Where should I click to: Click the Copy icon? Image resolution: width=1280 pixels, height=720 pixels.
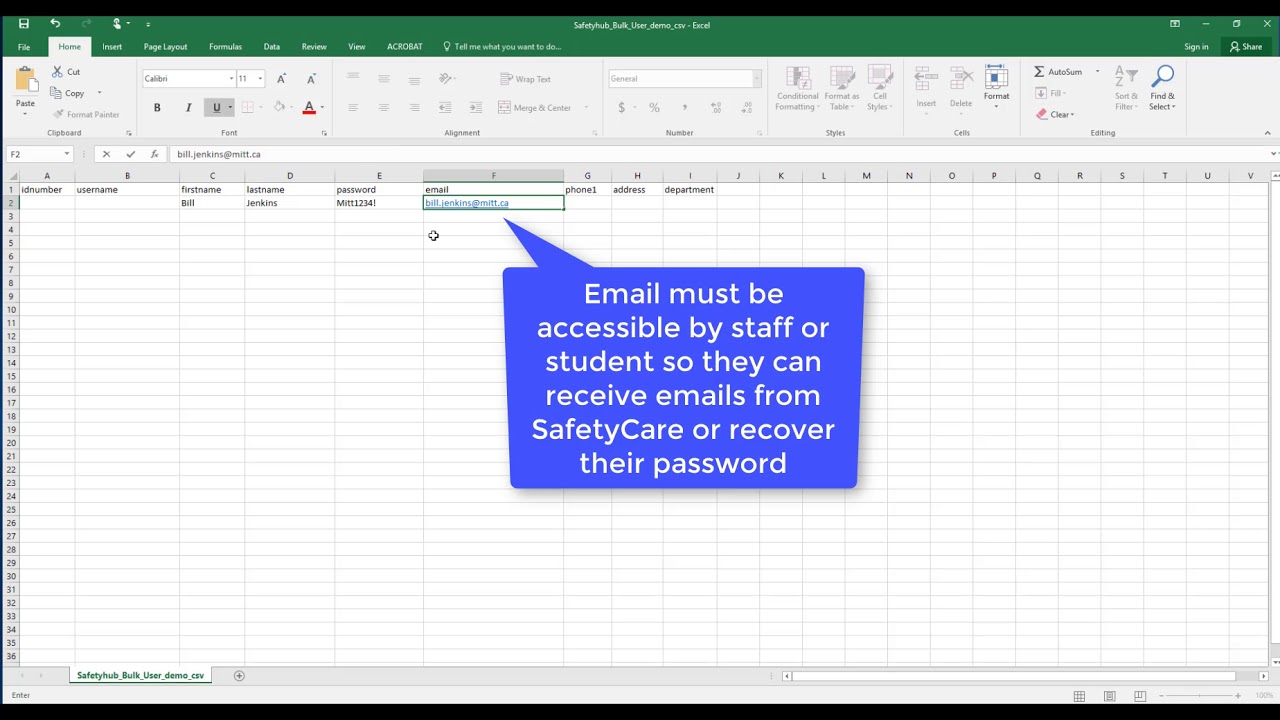point(57,93)
